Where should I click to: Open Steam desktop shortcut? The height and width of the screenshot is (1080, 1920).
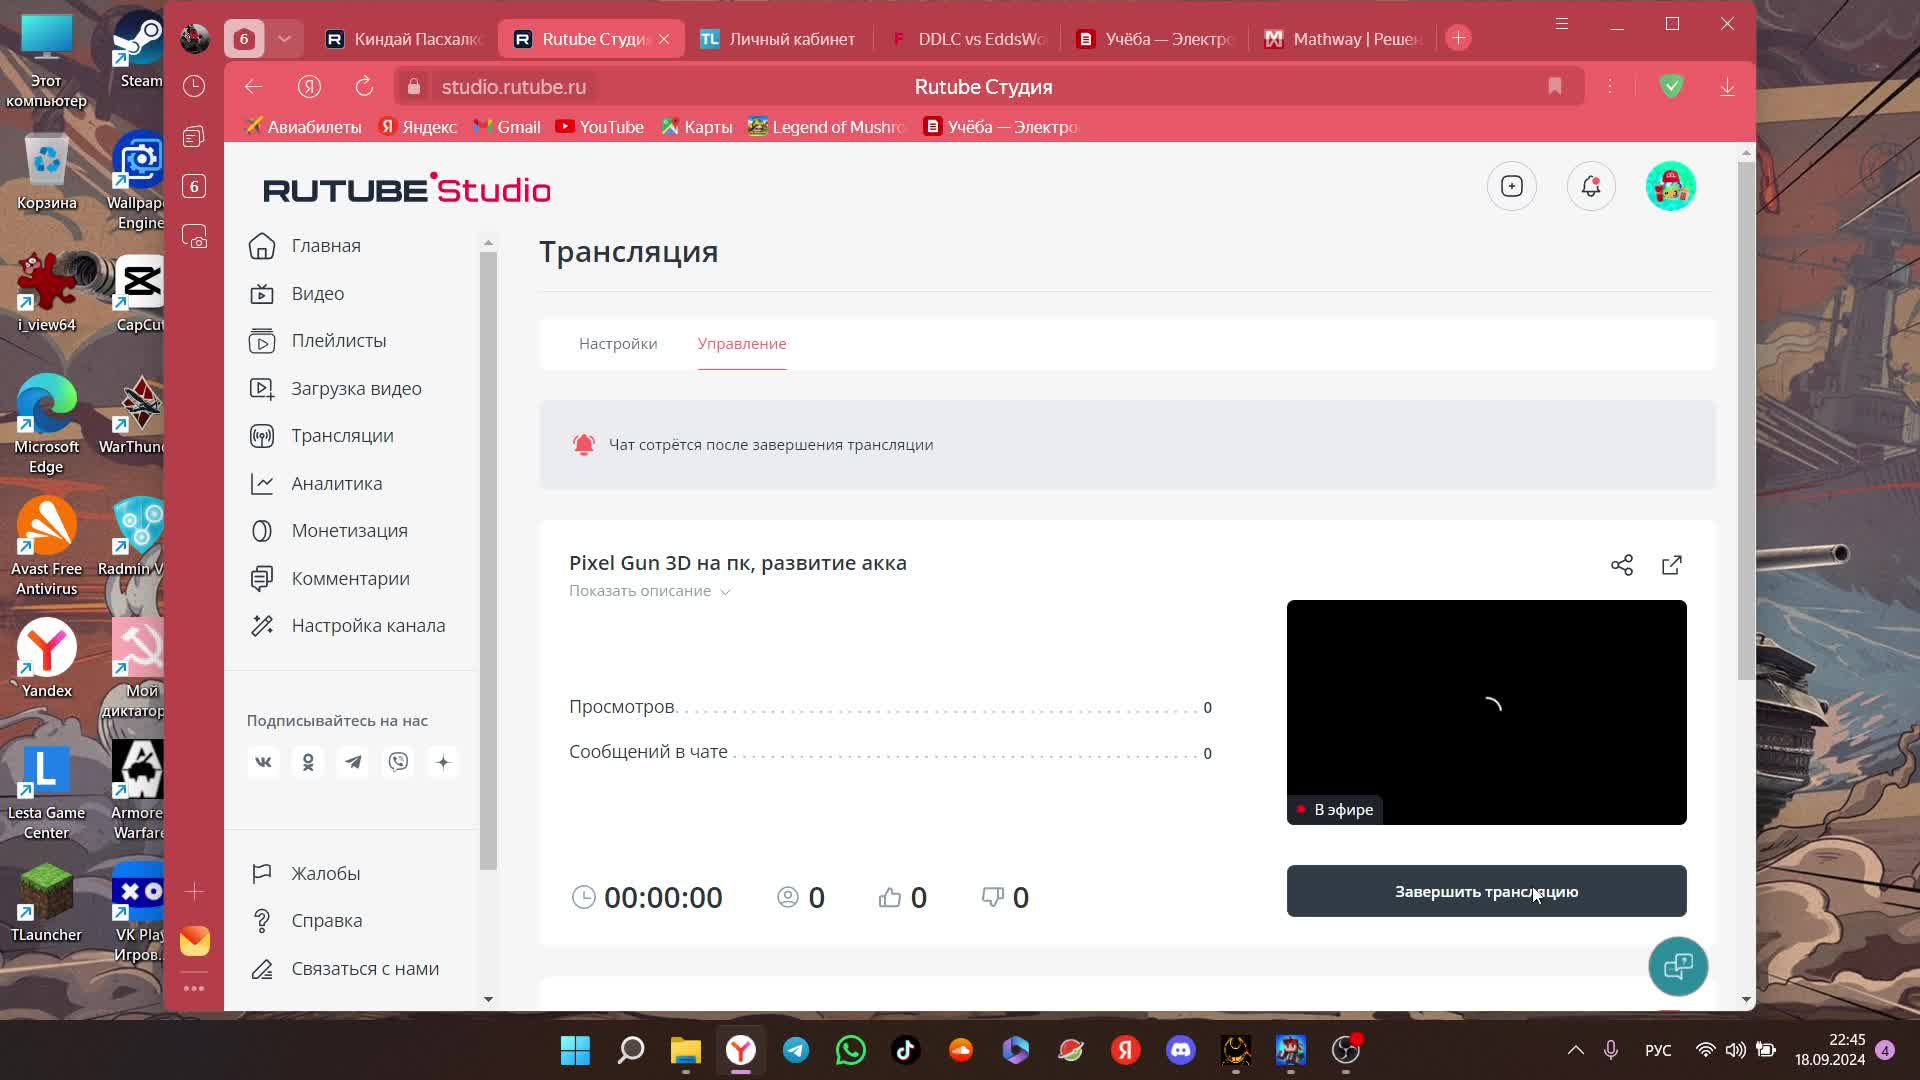(140, 50)
